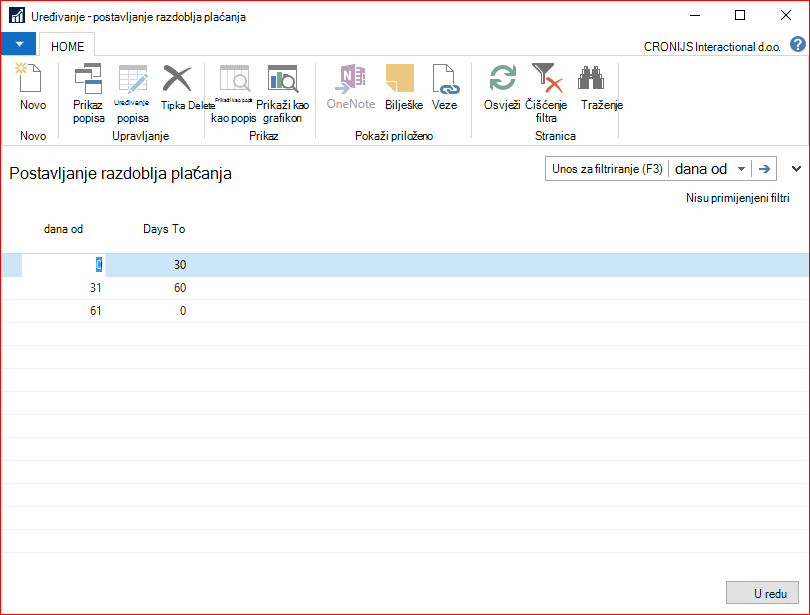Click the Novo new record icon
This screenshot has width=810, height=615.
(x=30, y=78)
